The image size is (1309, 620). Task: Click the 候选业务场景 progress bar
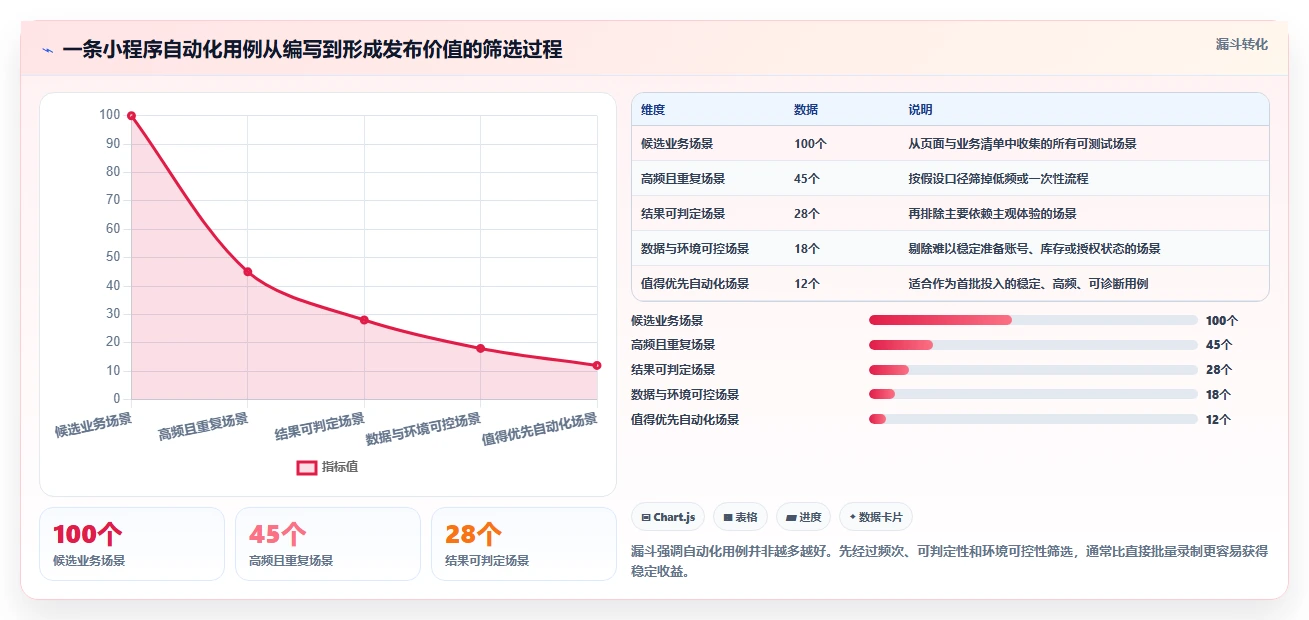coord(1033,320)
